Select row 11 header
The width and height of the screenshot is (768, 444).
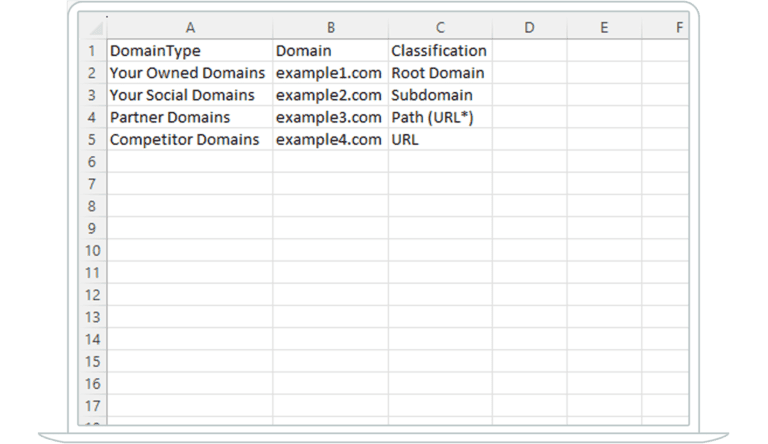tap(92, 273)
